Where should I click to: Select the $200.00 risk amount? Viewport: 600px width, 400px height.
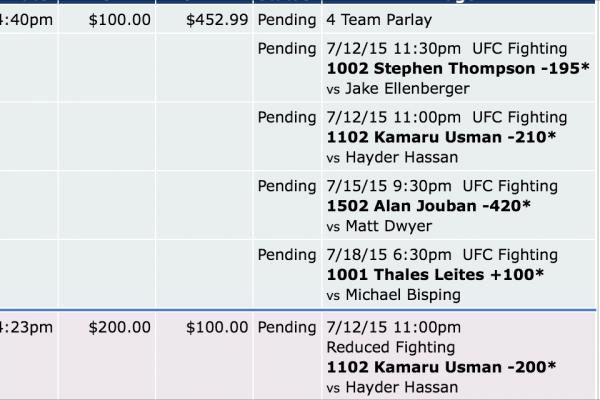tap(119, 327)
